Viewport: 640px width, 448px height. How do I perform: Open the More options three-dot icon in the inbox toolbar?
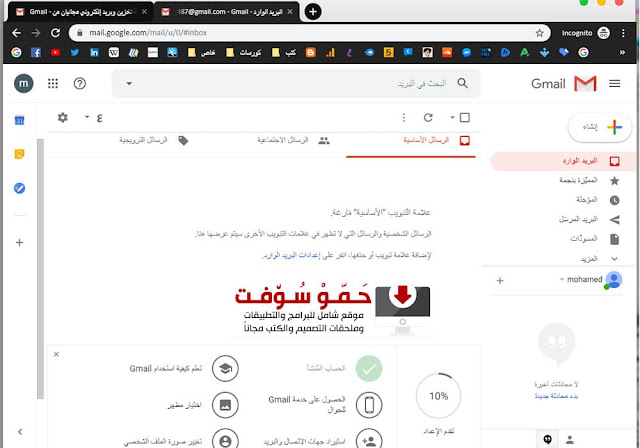click(x=404, y=118)
